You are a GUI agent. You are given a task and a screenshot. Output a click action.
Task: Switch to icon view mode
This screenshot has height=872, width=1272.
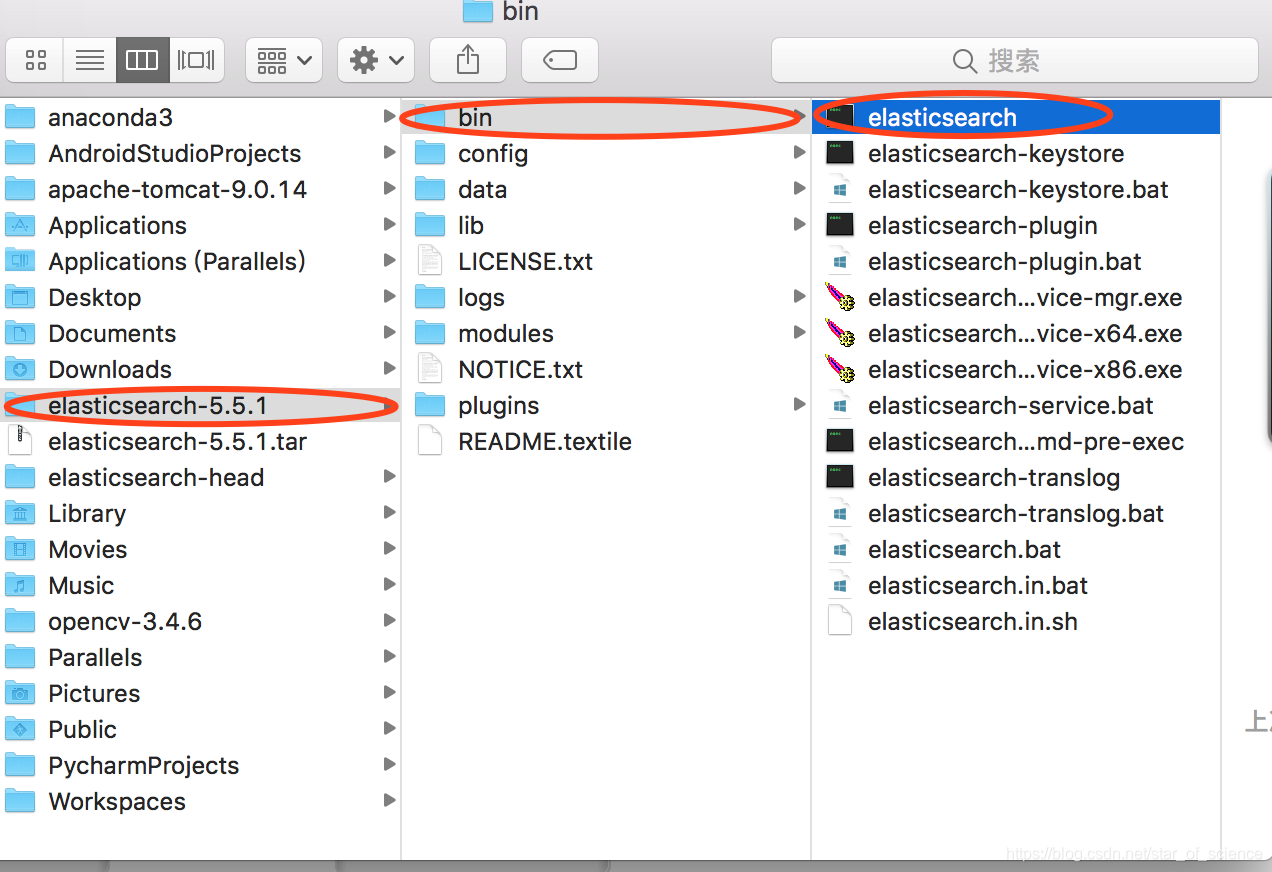coord(36,61)
